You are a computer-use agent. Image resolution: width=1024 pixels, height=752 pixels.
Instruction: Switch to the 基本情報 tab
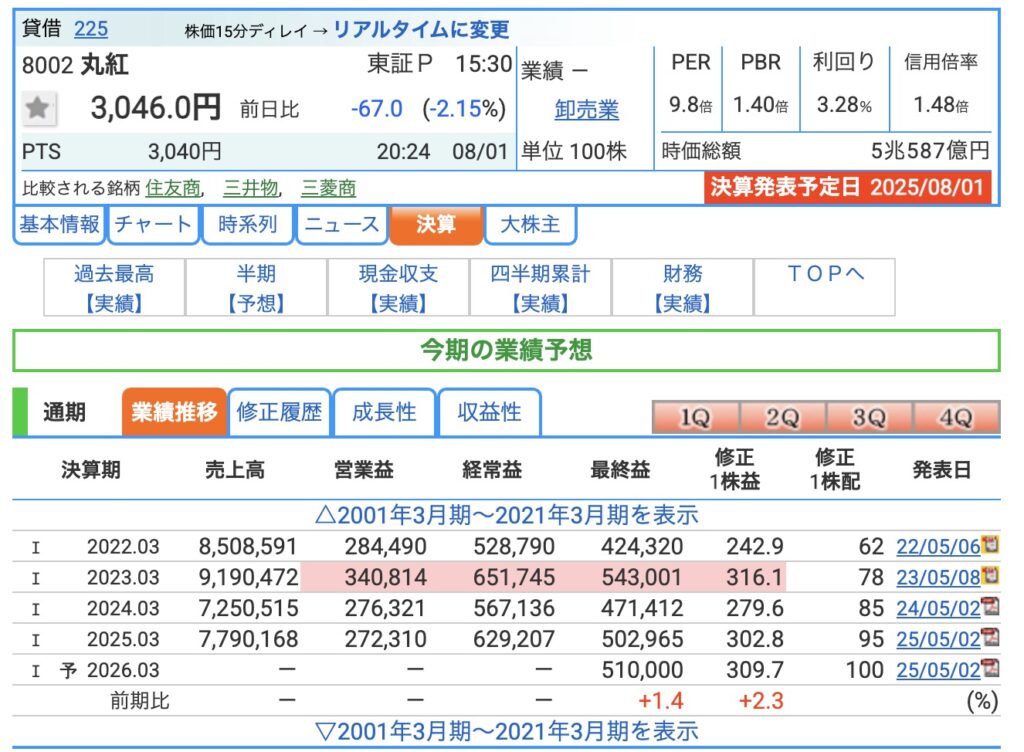point(59,225)
